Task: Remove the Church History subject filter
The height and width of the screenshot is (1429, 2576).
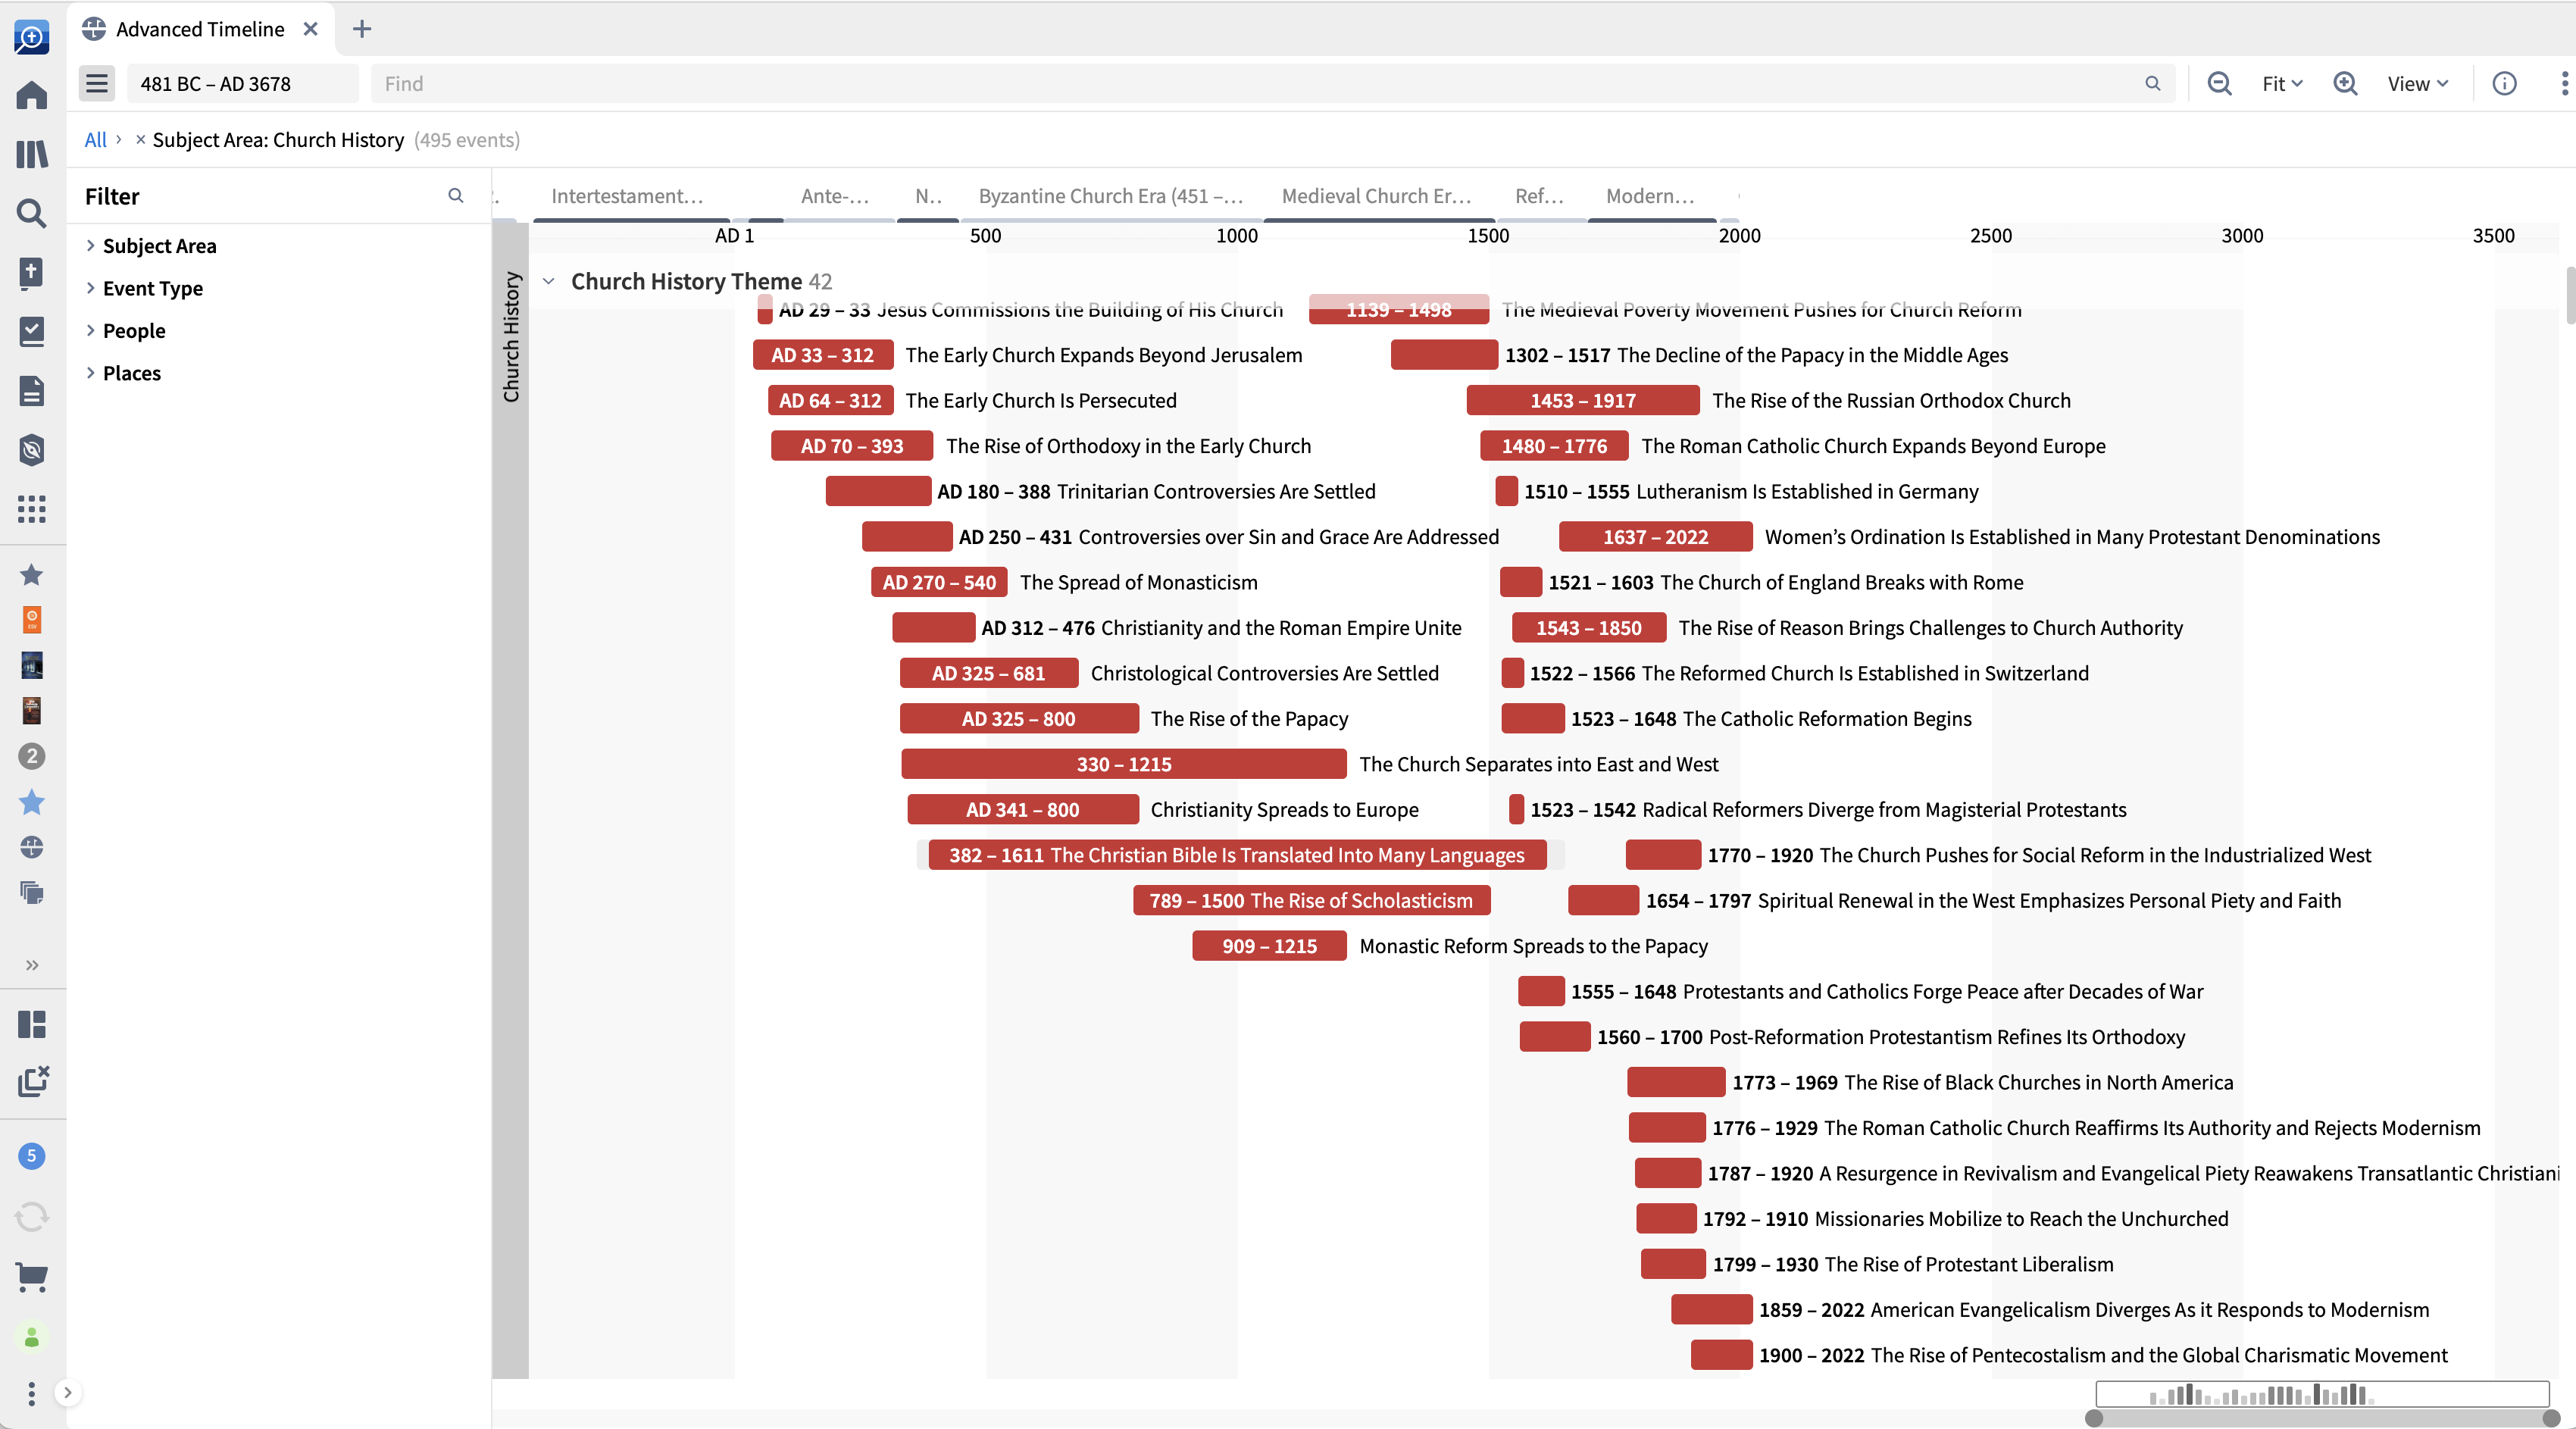Action: click(141, 140)
